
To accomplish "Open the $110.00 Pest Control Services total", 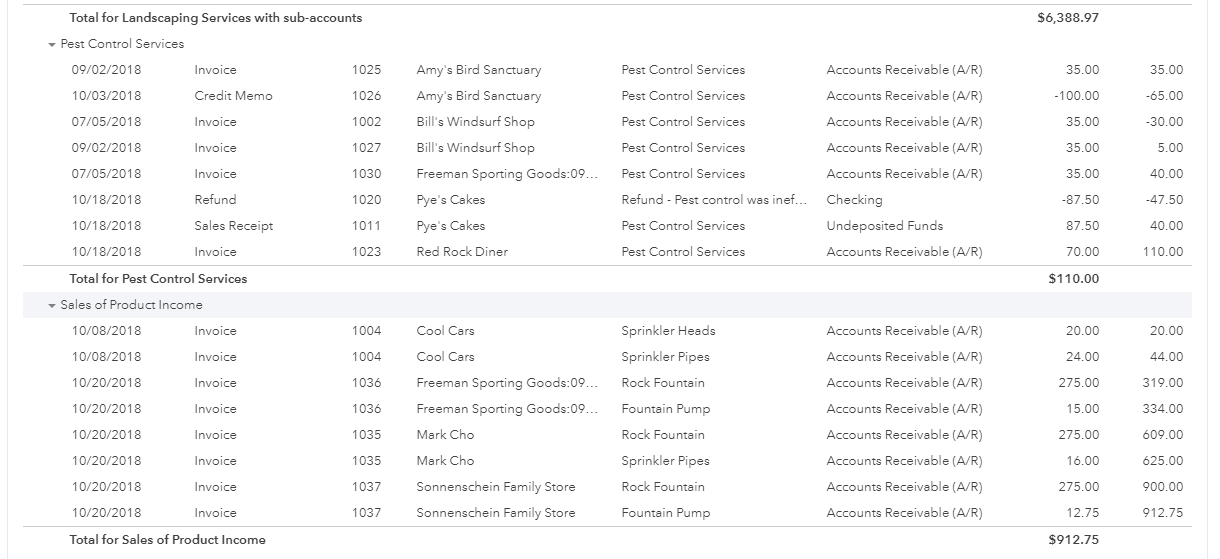I will pos(1073,279).
